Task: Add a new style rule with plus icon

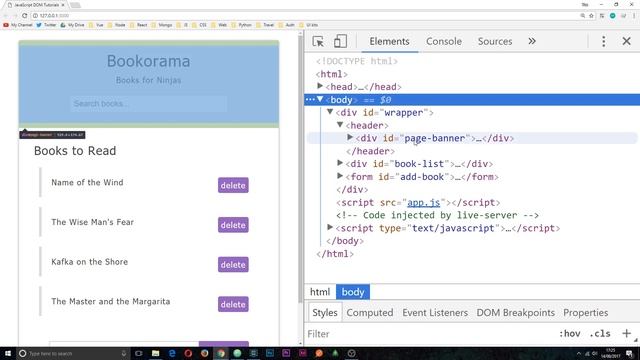Action: (627, 333)
